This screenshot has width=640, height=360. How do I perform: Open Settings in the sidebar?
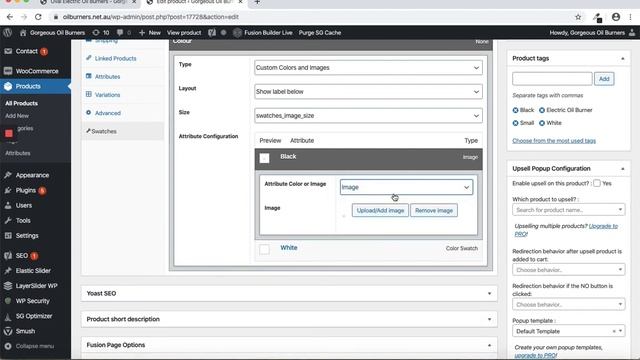(27, 236)
